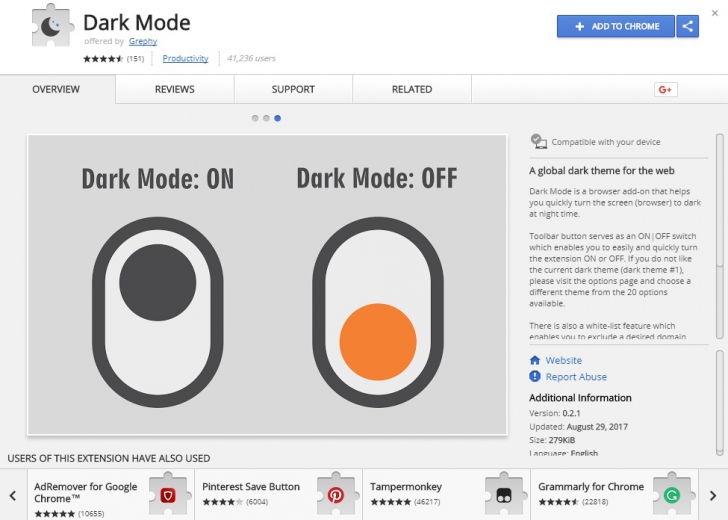
Task: Click Dark Mode ON switch image
Action: click(157, 312)
